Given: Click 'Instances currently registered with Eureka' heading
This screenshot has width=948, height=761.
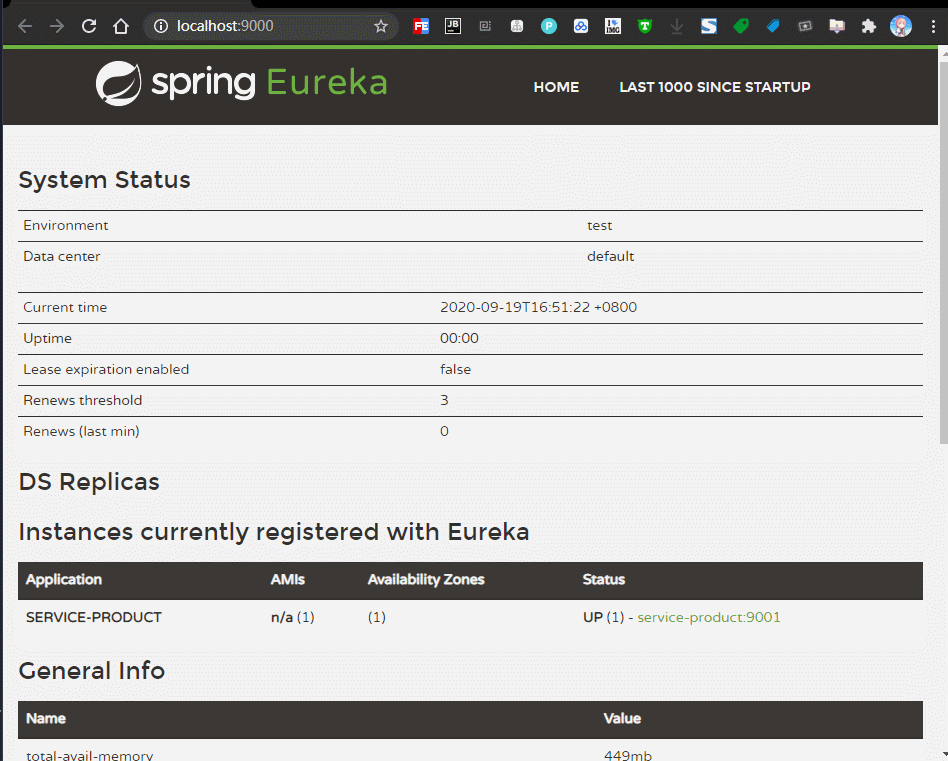Looking at the screenshot, I should click(274, 533).
